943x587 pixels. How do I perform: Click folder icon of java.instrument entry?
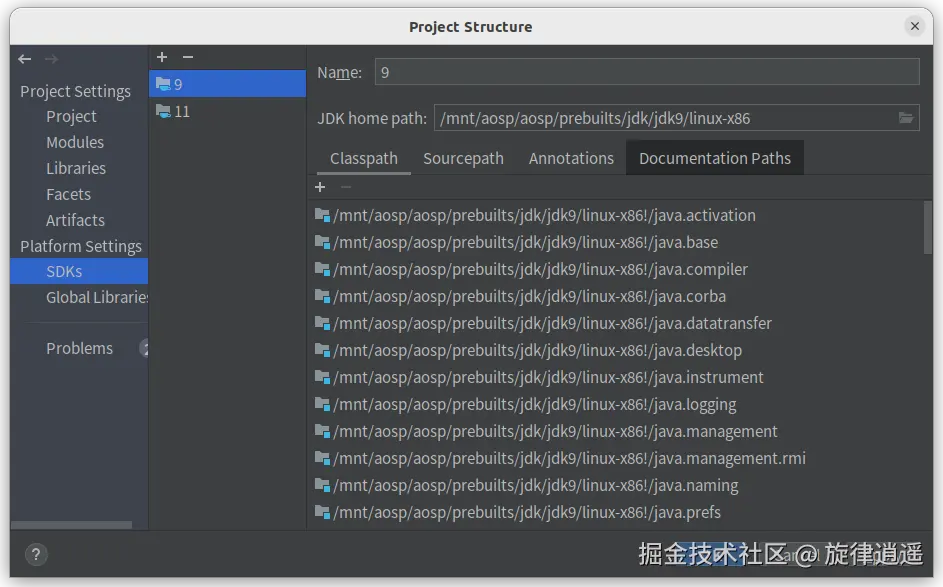coord(322,377)
